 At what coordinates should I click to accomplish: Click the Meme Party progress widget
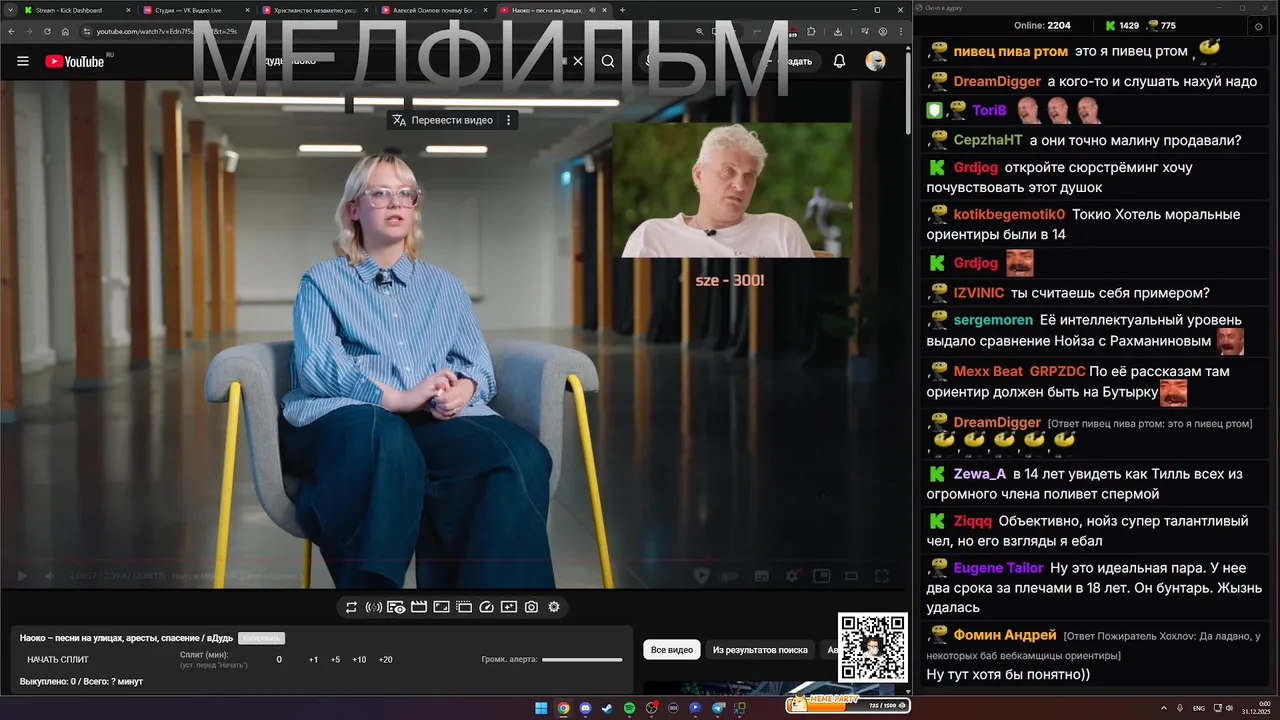point(846,704)
